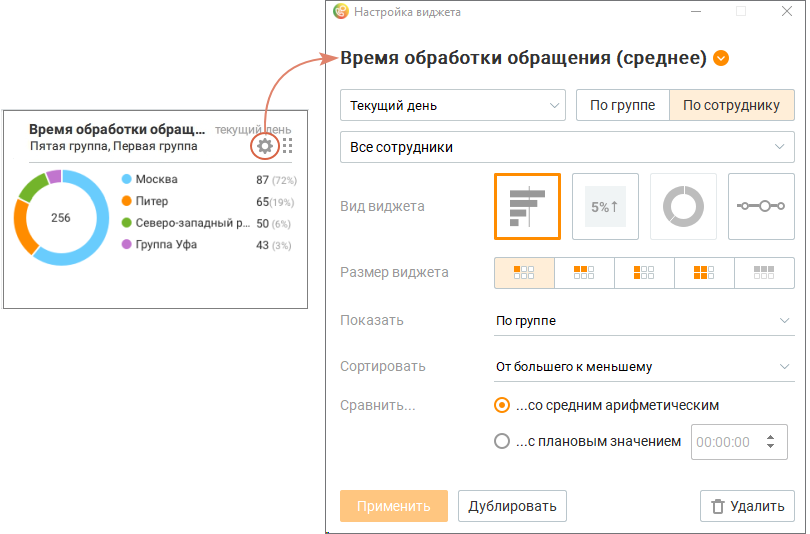Click the app logo in title bar
This screenshot has width=810, height=534.
click(x=341, y=11)
